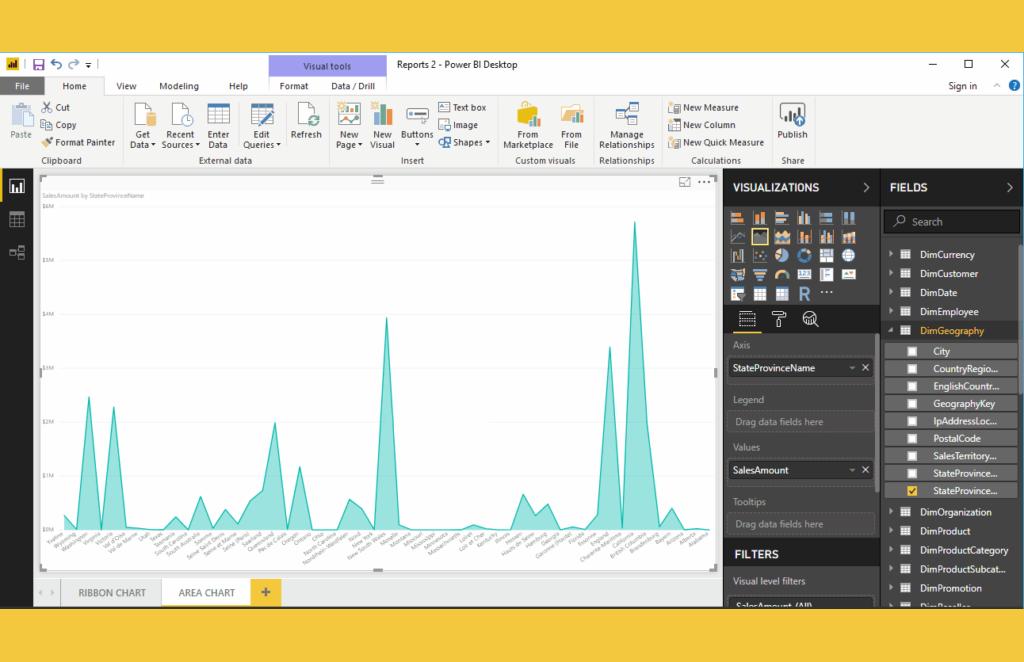Screen dimensions: 1024x662
Task: Select the KPI visual
Action: (x=848, y=275)
